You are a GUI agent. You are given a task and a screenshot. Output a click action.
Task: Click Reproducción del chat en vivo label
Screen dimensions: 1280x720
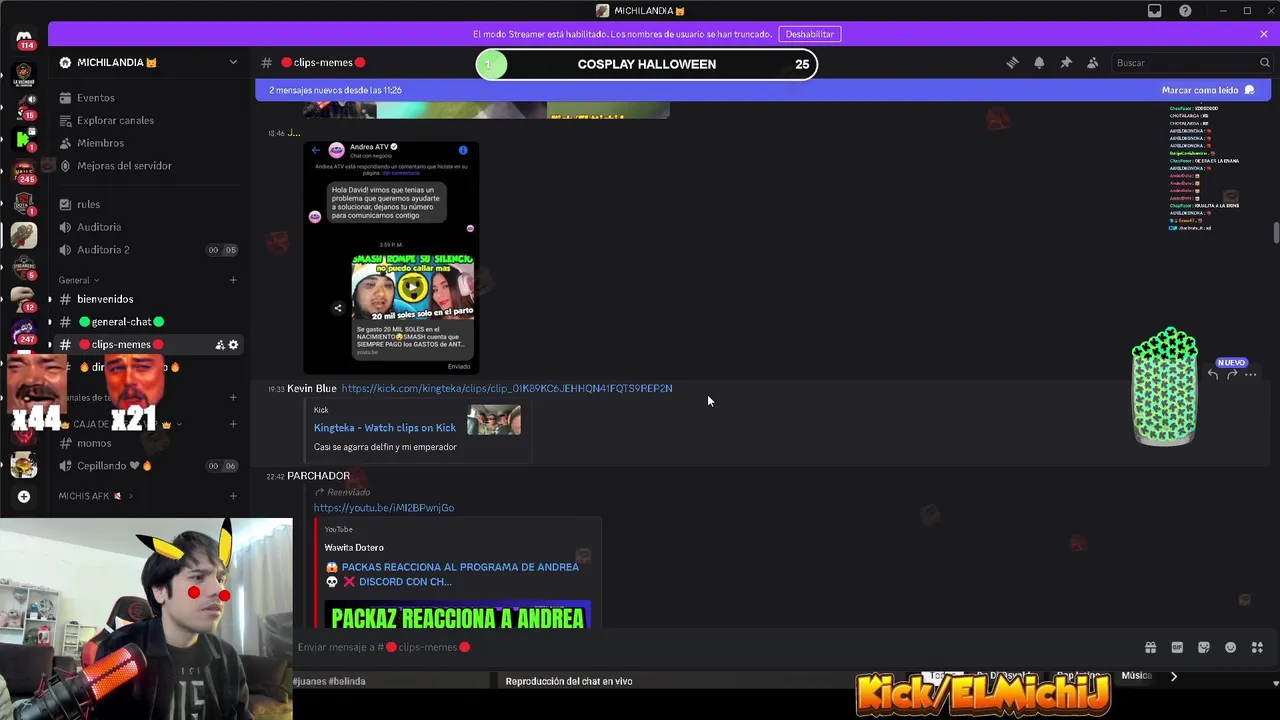pyautogui.click(x=569, y=681)
